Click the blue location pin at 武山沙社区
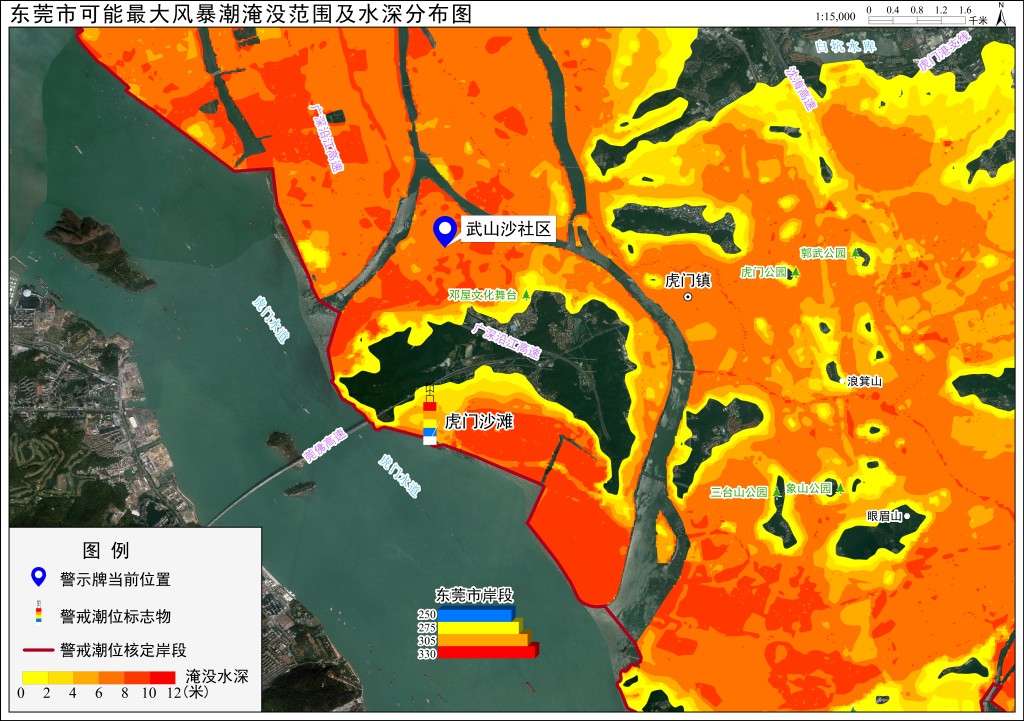The height and width of the screenshot is (721, 1024). (445, 231)
